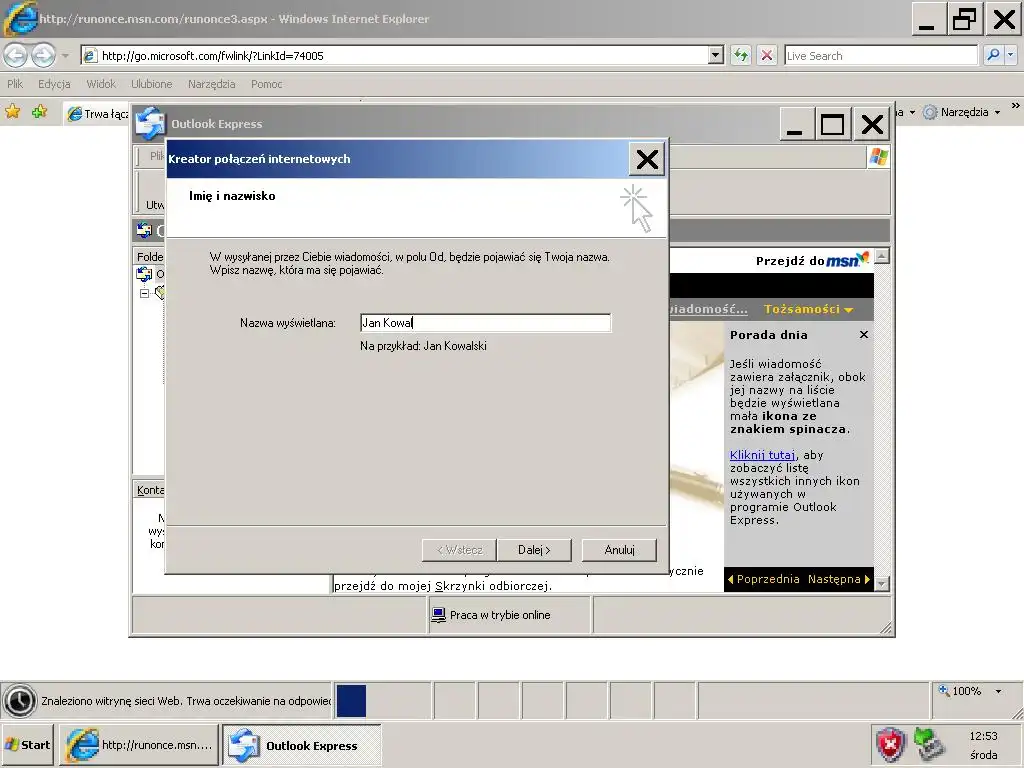The height and width of the screenshot is (768, 1024).
Task: Click the Outlook Express title bar icon
Action: click(x=150, y=123)
